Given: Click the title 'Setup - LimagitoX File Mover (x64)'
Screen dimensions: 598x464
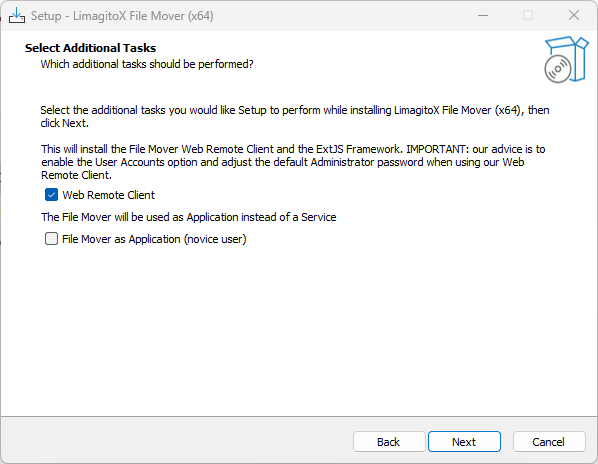Looking at the screenshot, I should pos(122,16).
